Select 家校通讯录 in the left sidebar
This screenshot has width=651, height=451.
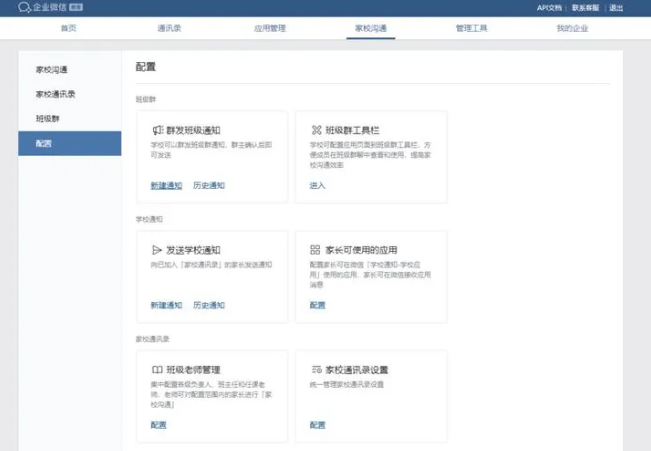pyautogui.click(x=56, y=94)
